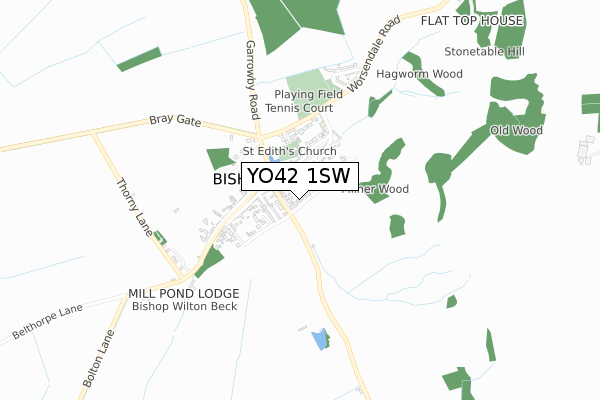Click the Old Wood label
The height and width of the screenshot is (400, 600).
[516, 131]
